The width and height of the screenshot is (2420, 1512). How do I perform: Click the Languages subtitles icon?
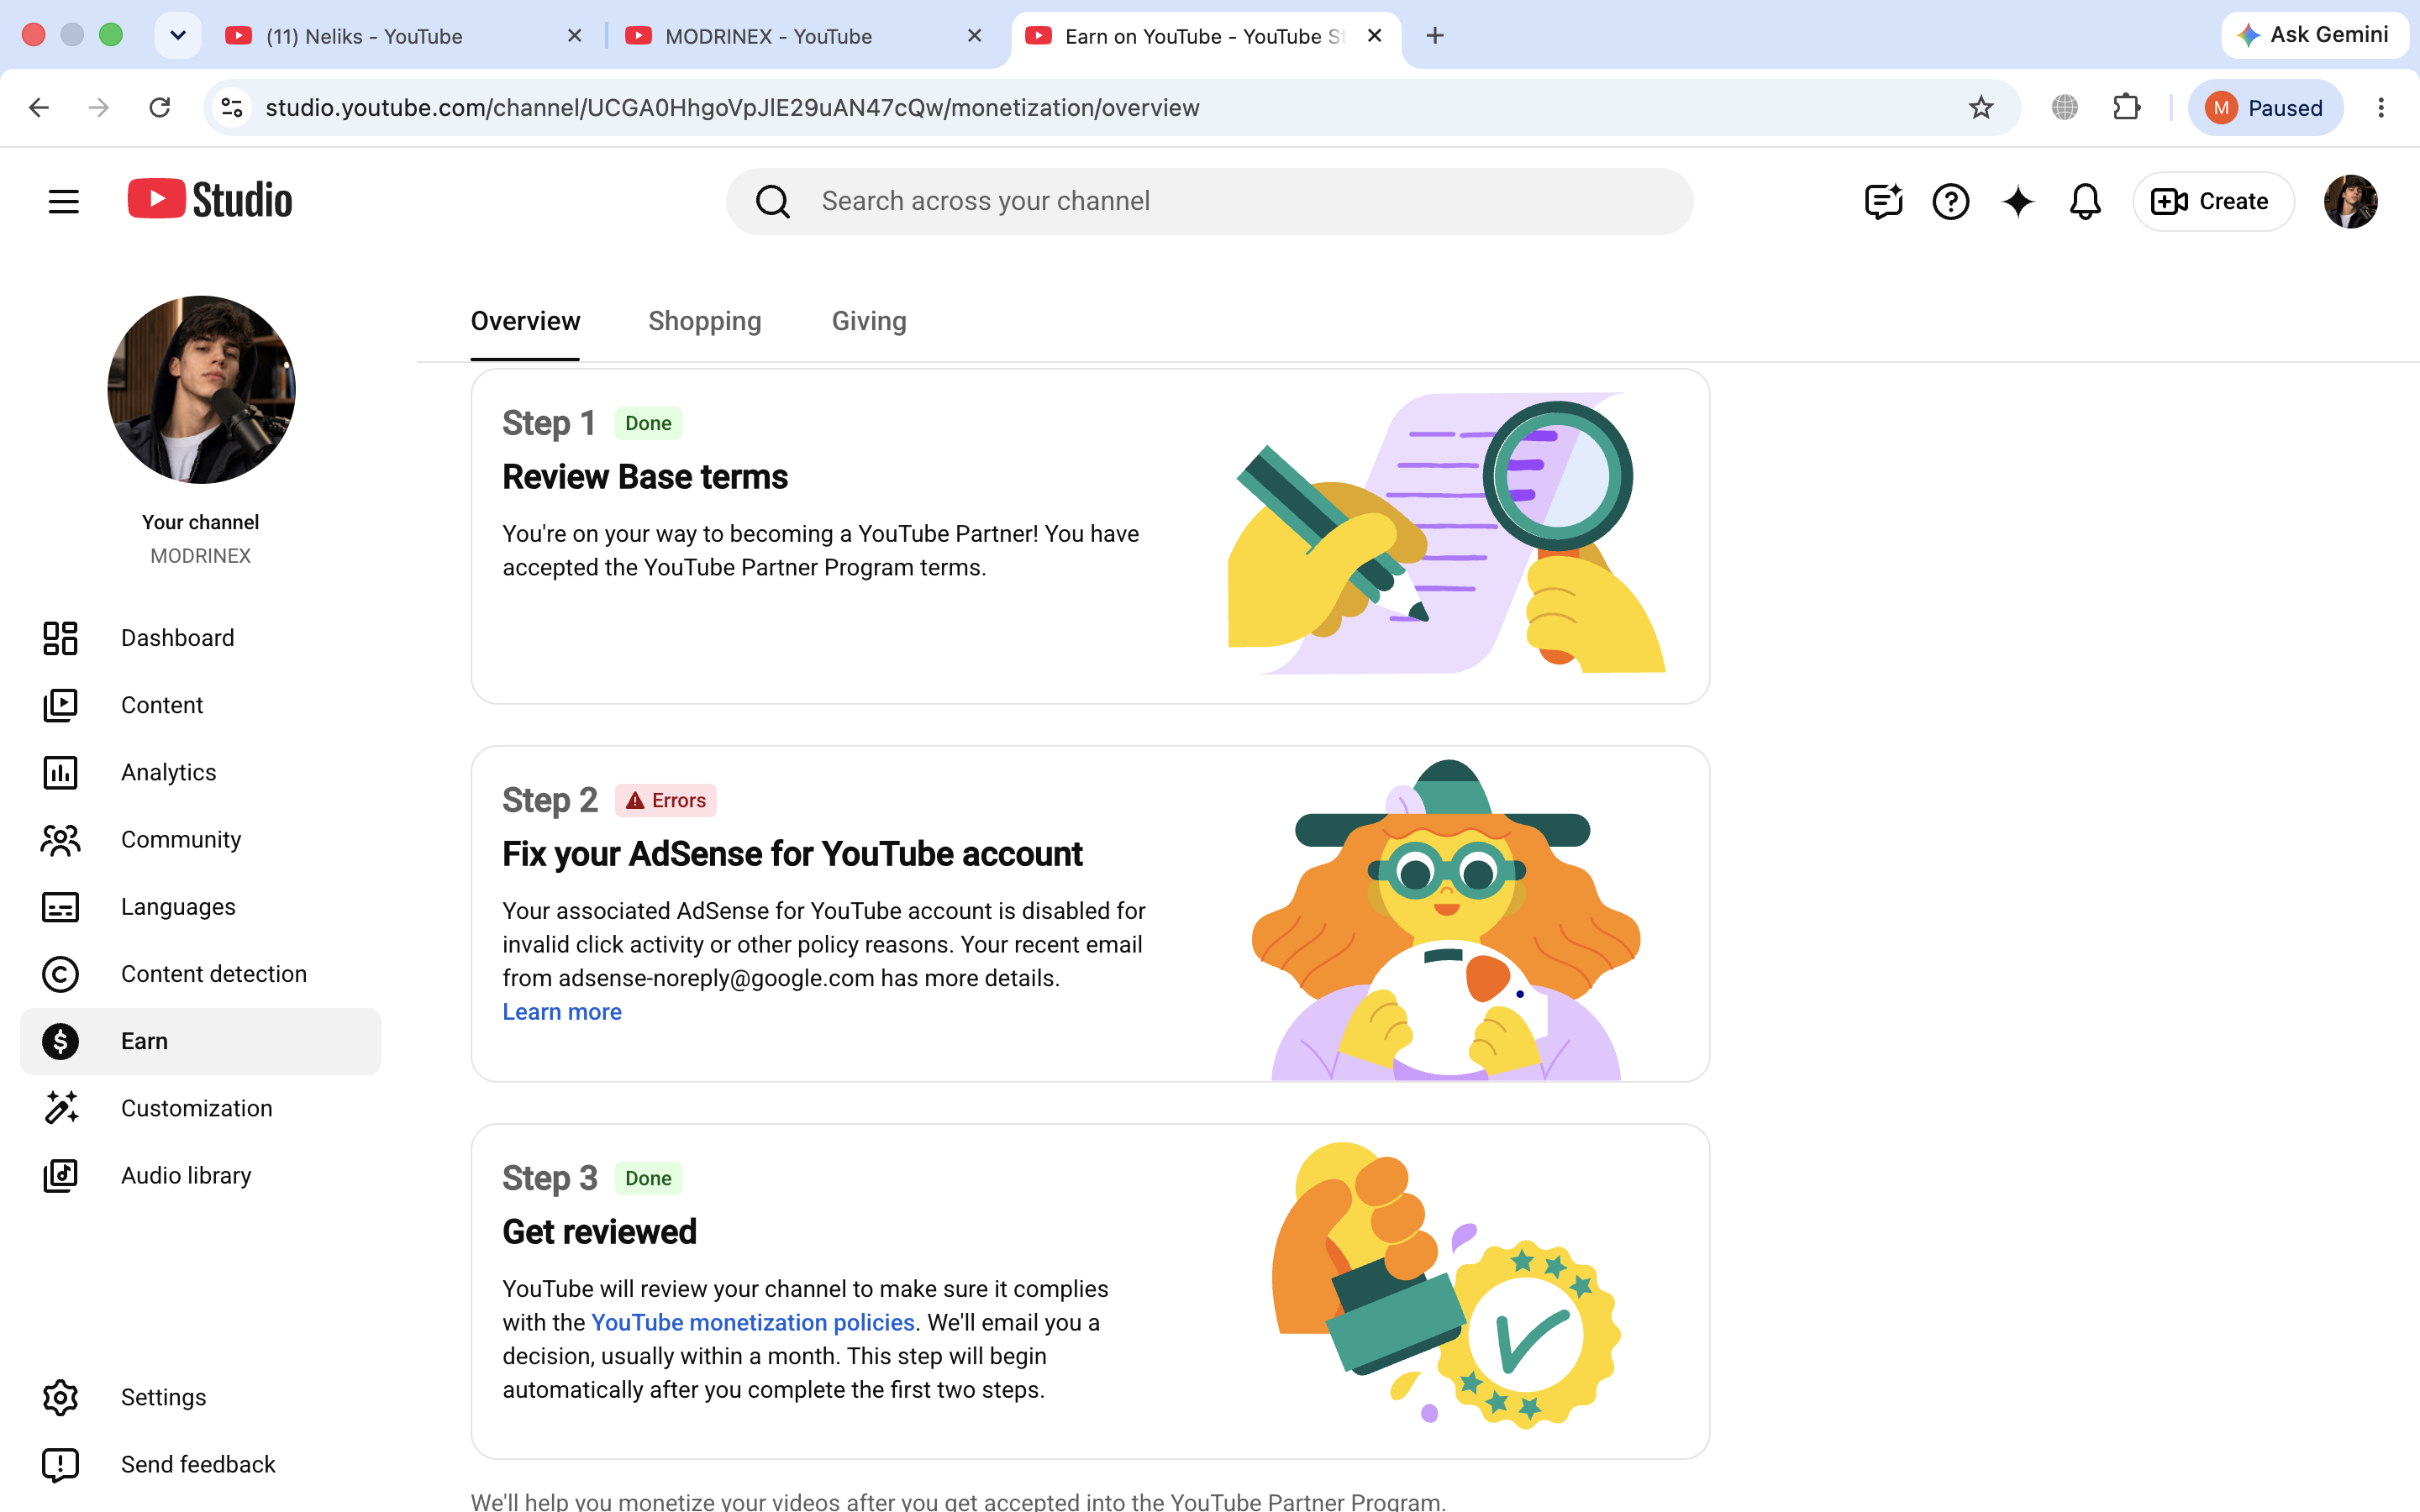pyautogui.click(x=60, y=907)
